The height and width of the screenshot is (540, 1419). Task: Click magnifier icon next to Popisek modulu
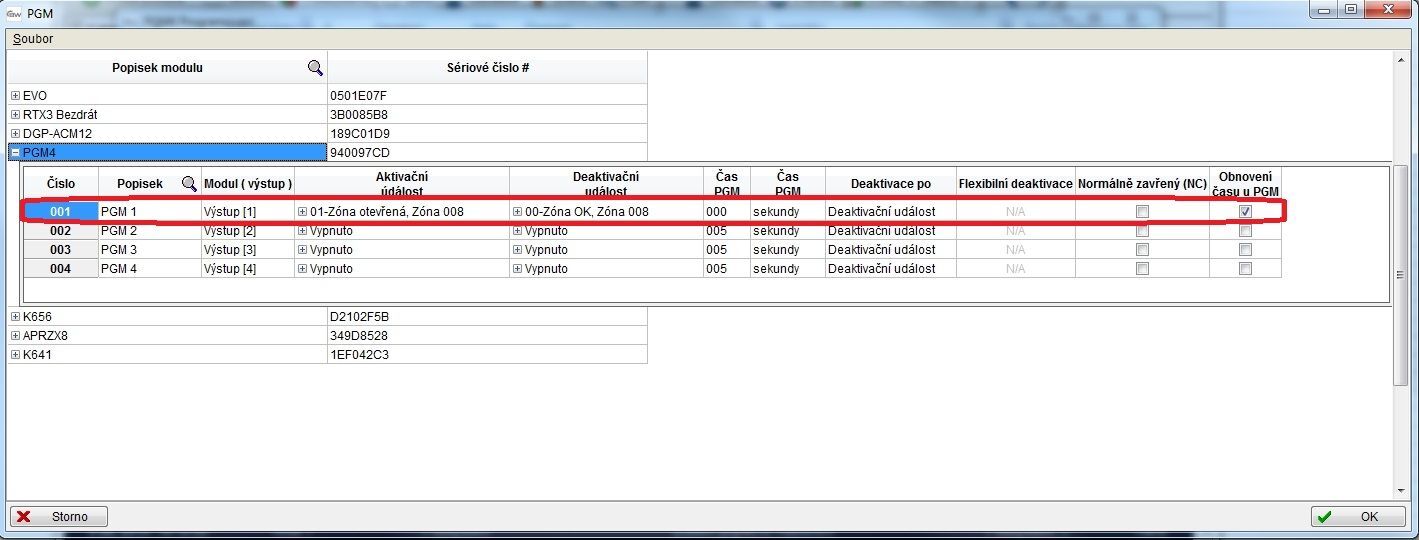pyautogui.click(x=315, y=68)
